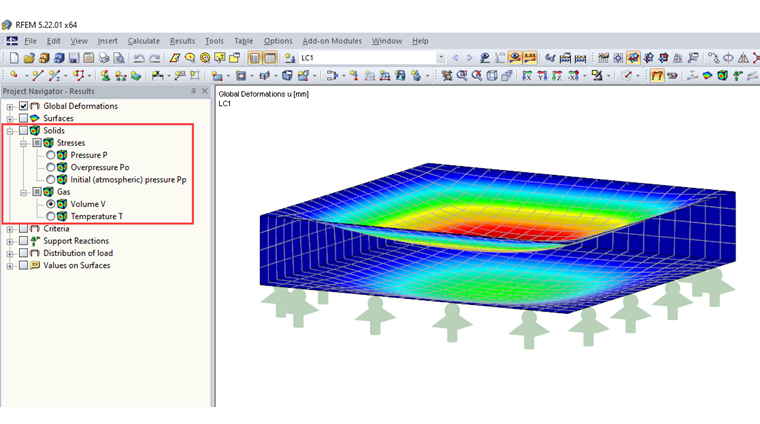Enable the Support Reactions checkbox
This screenshot has height=424, width=760.
(x=23, y=241)
